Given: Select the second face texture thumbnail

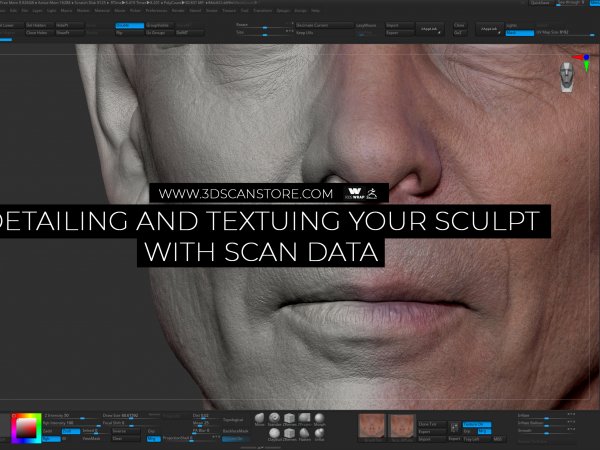Looking at the screenshot, I should click(x=402, y=426).
